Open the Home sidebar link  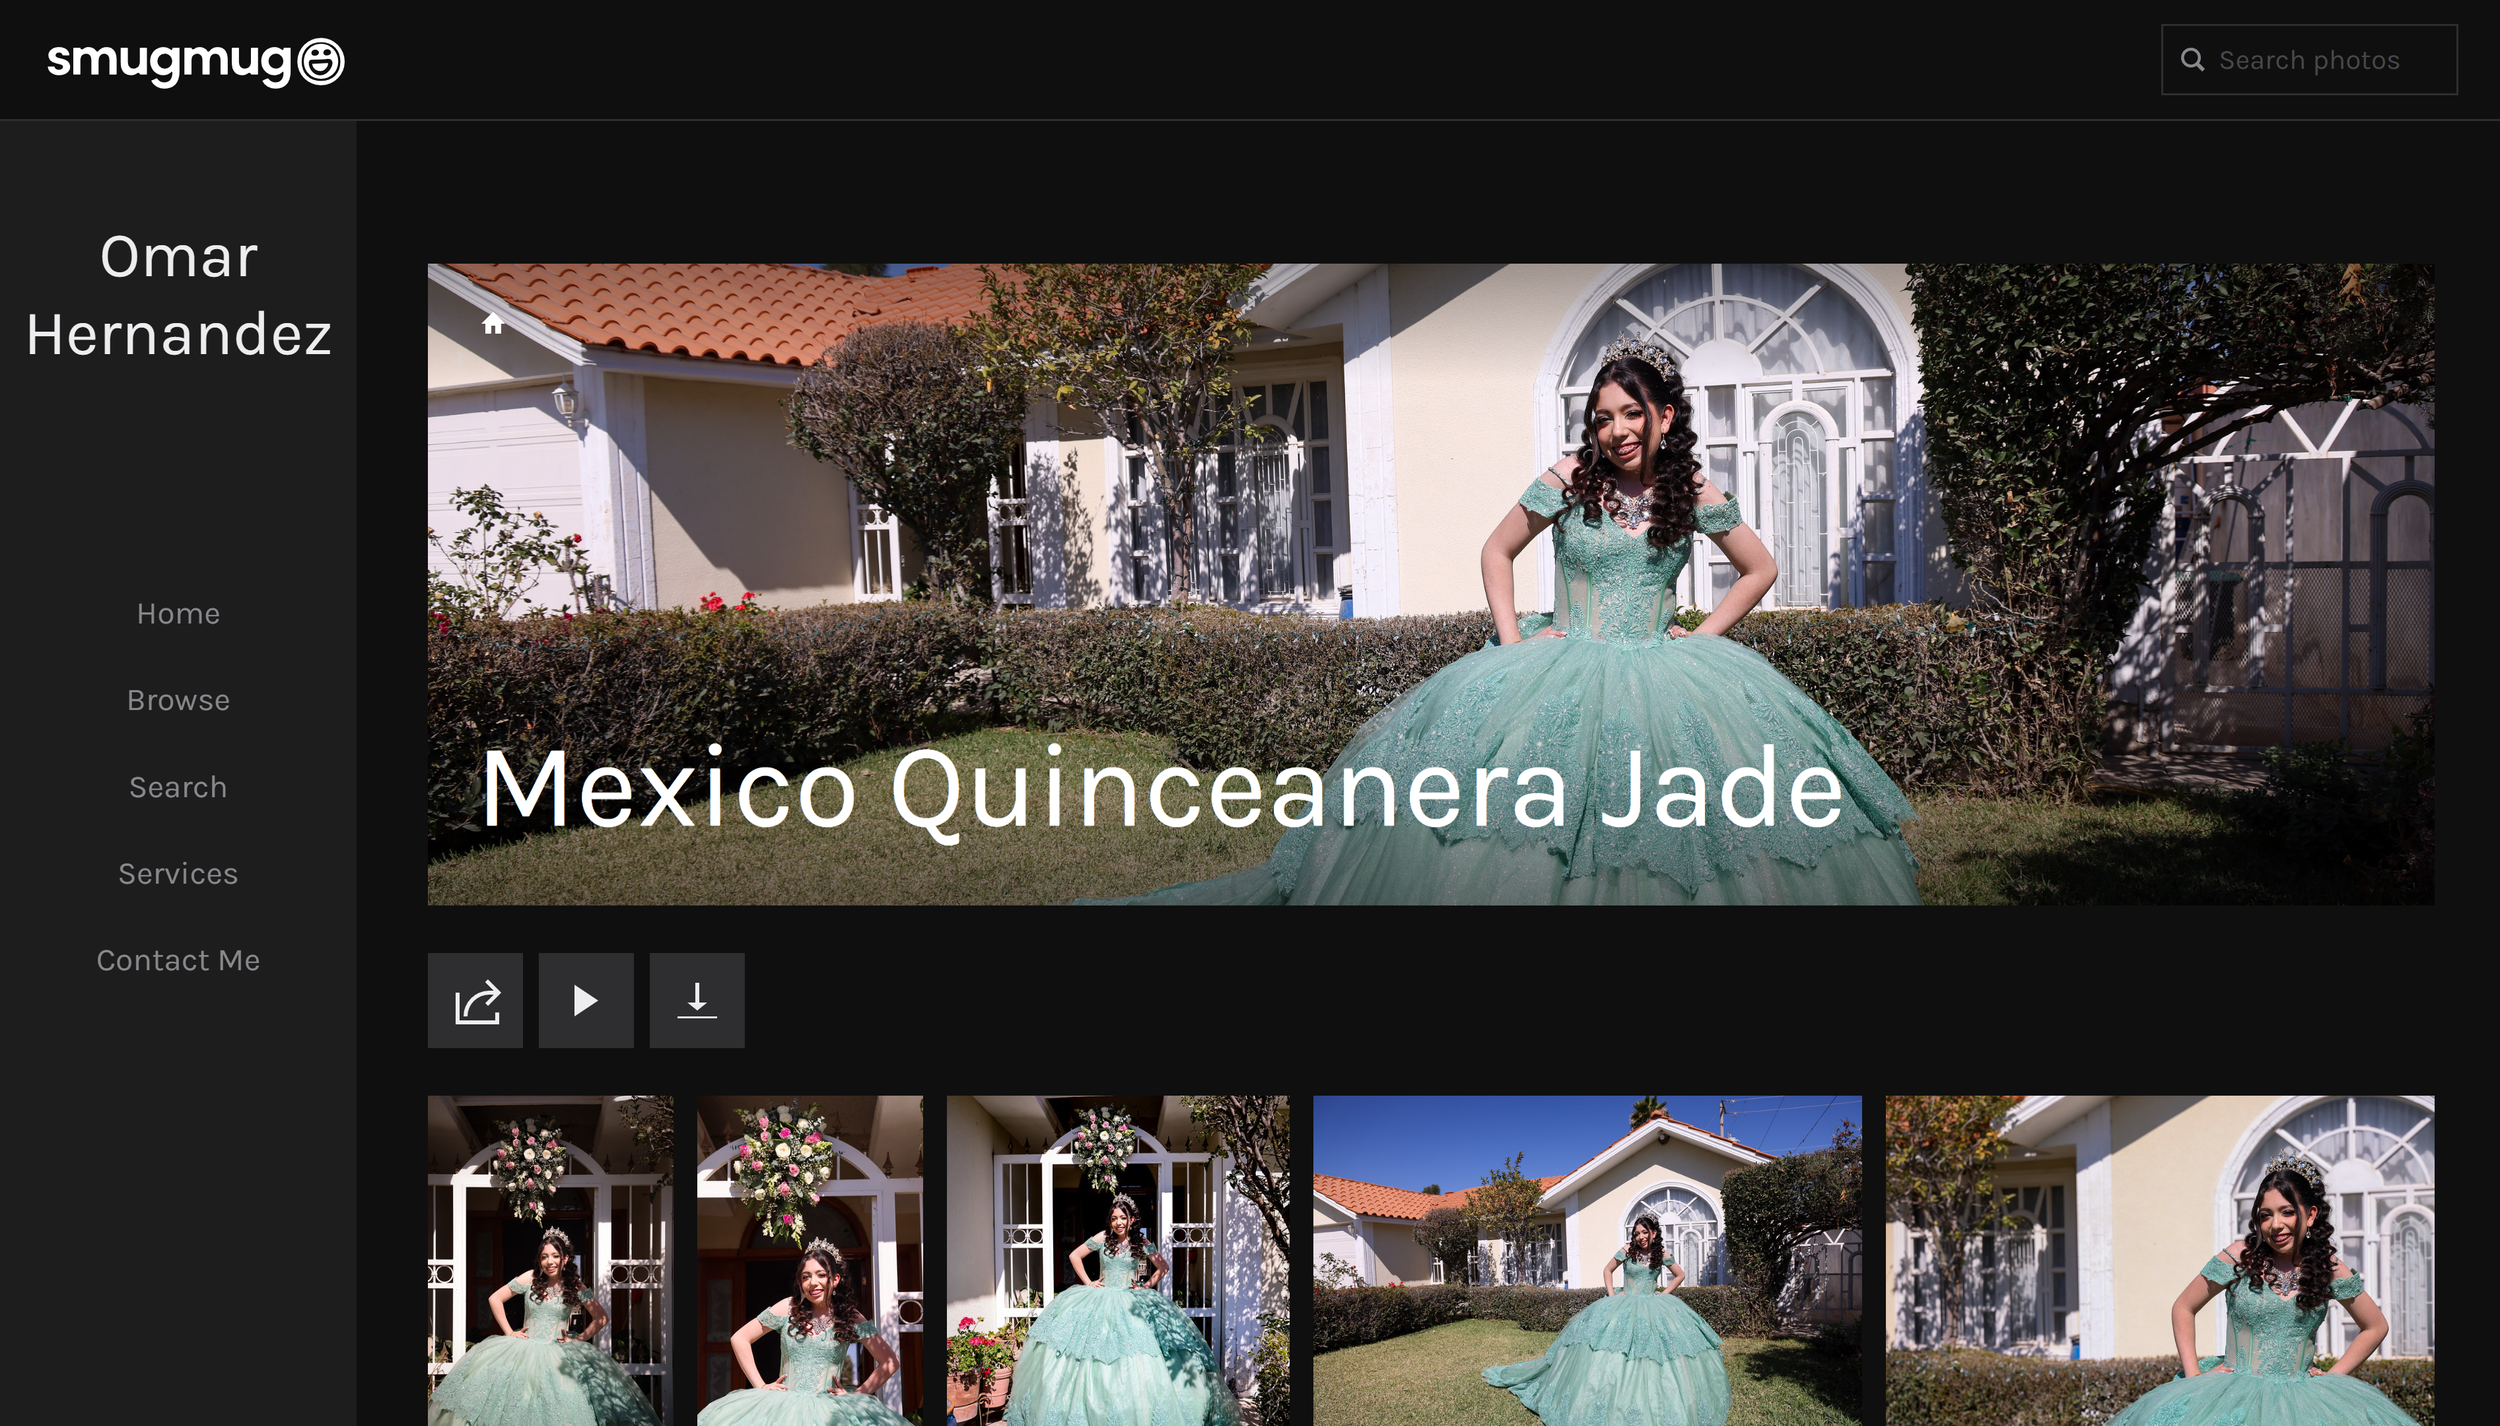point(178,614)
